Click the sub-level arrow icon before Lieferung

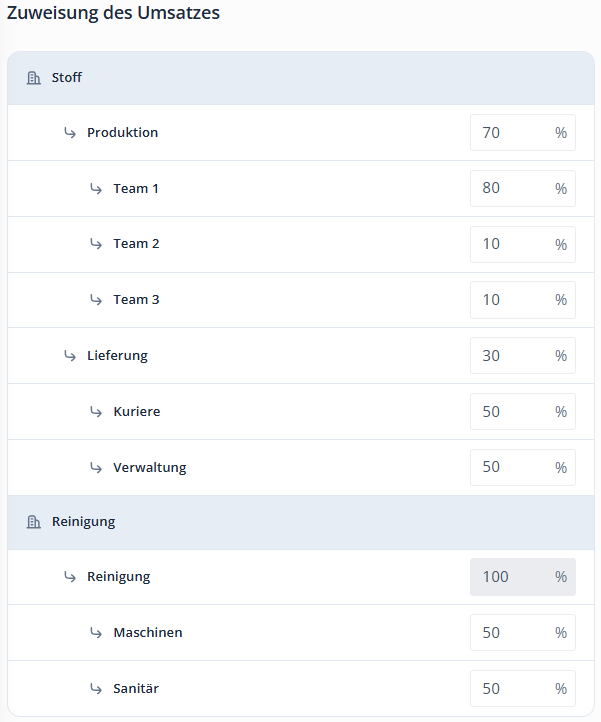point(70,355)
